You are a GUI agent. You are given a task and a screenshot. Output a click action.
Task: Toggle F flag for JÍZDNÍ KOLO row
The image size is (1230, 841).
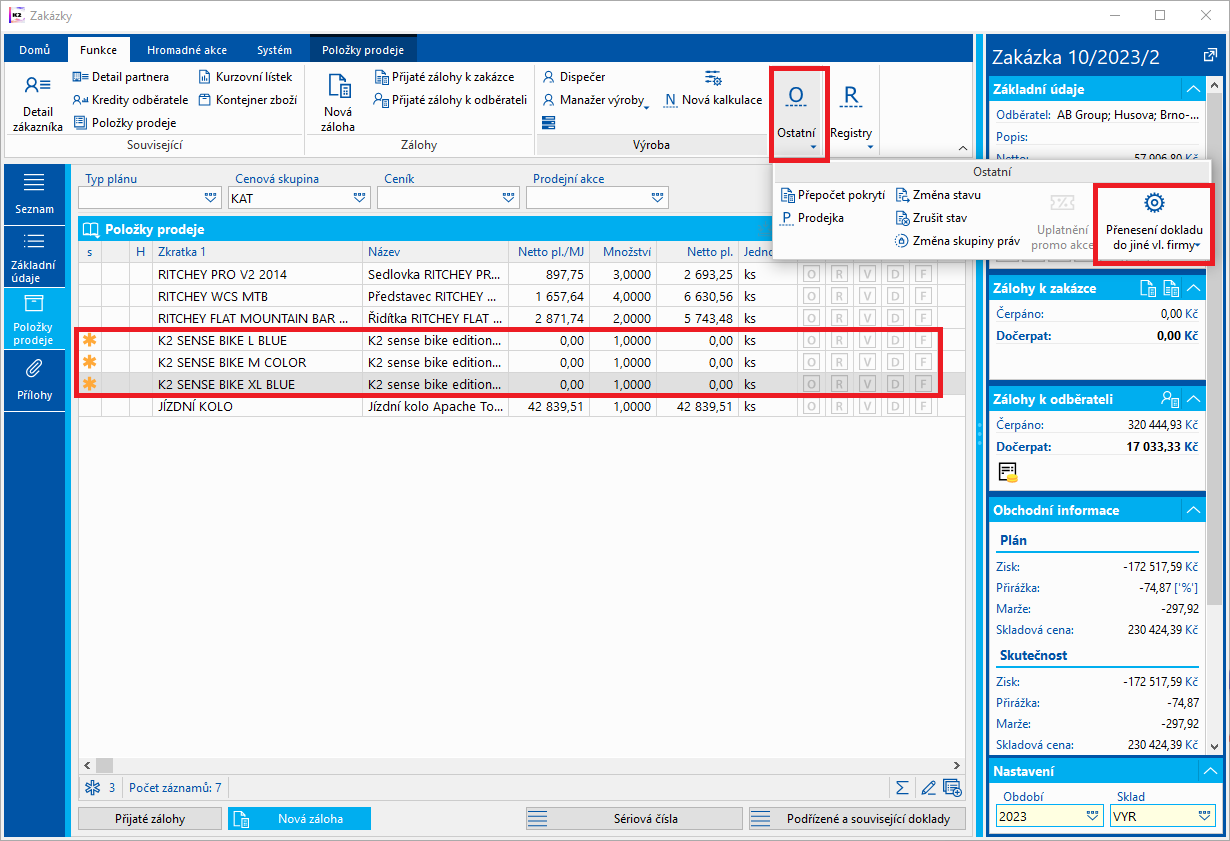click(x=924, y=407)
